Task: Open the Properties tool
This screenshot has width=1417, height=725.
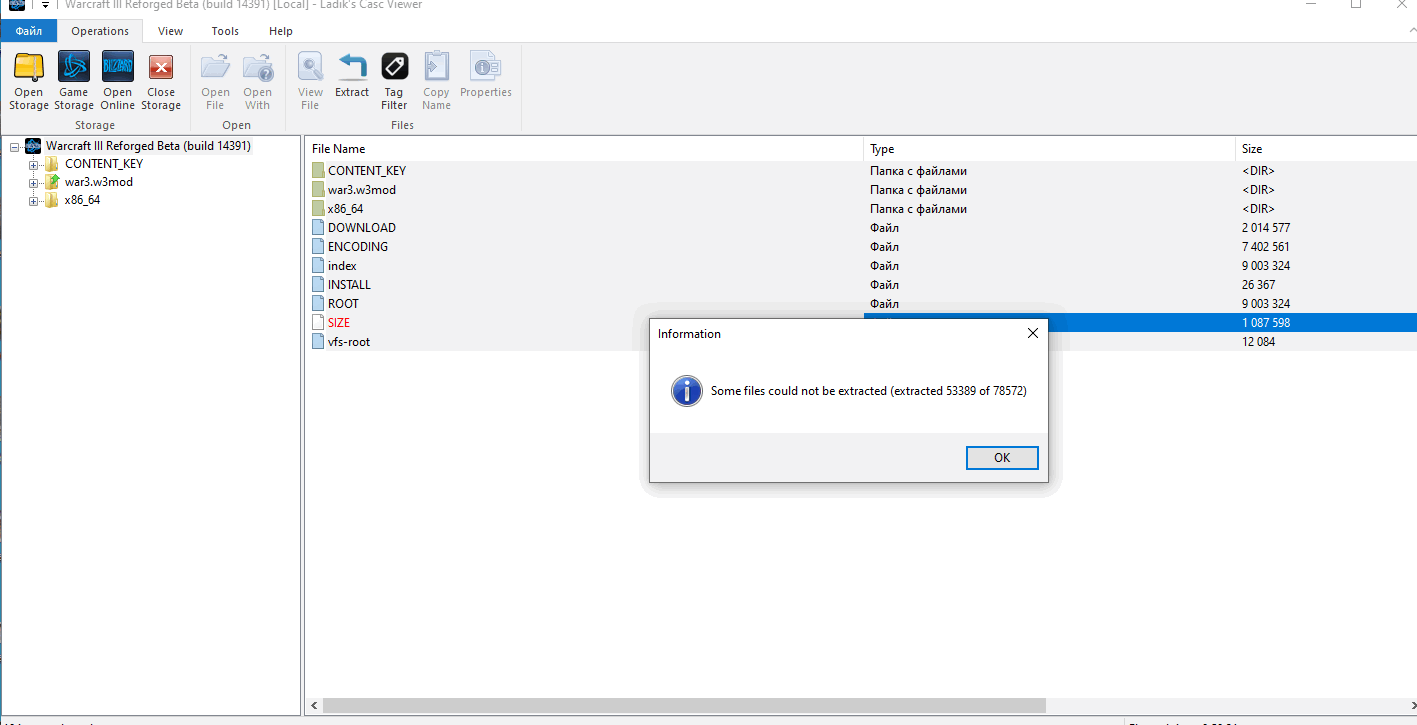Action: click(486, 75)
